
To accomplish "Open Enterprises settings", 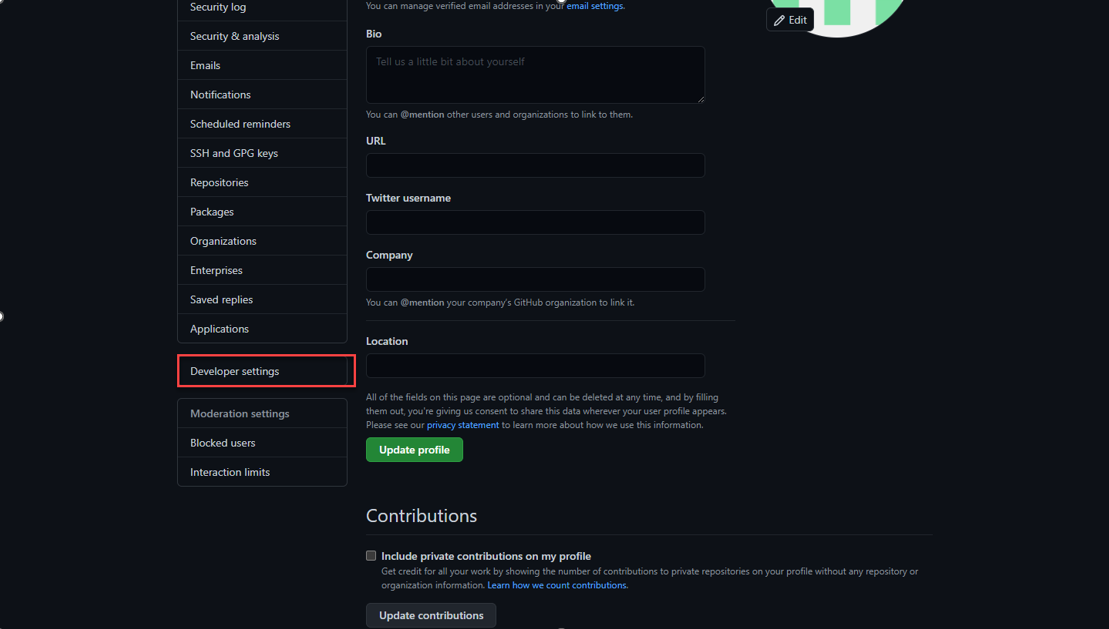I will 262,270.
